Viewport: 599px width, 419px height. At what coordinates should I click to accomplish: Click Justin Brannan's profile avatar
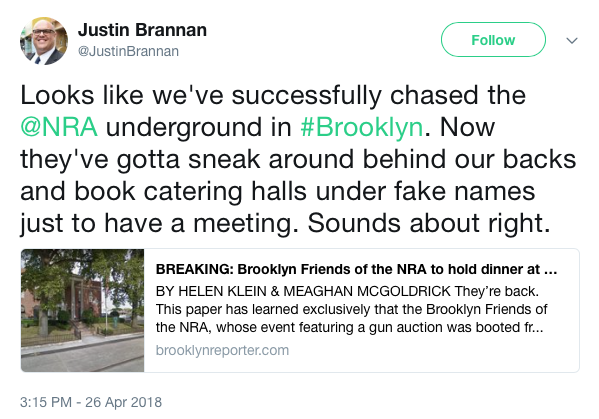tap(44, 40)
